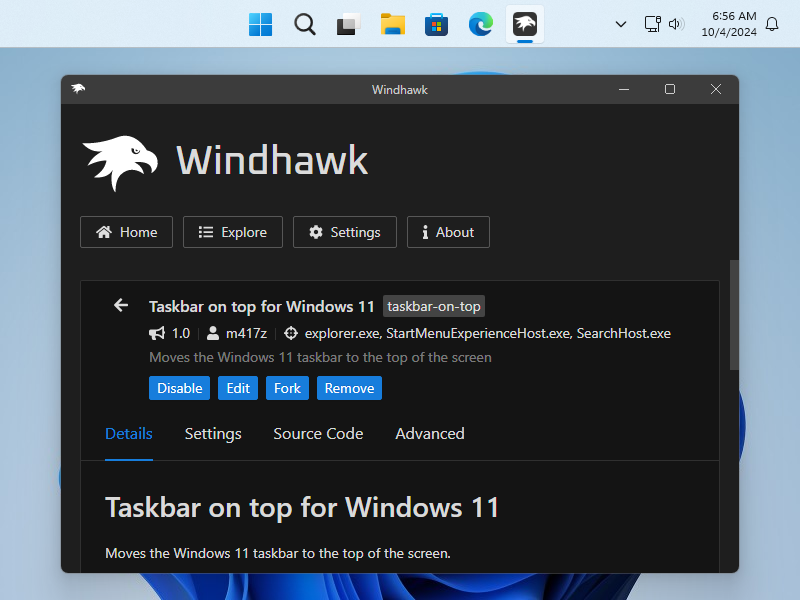Image resolution: width=800 pixels, height=600 pixels.
Task: Click the volume icon in the system tray
Action: click(674, 24)
